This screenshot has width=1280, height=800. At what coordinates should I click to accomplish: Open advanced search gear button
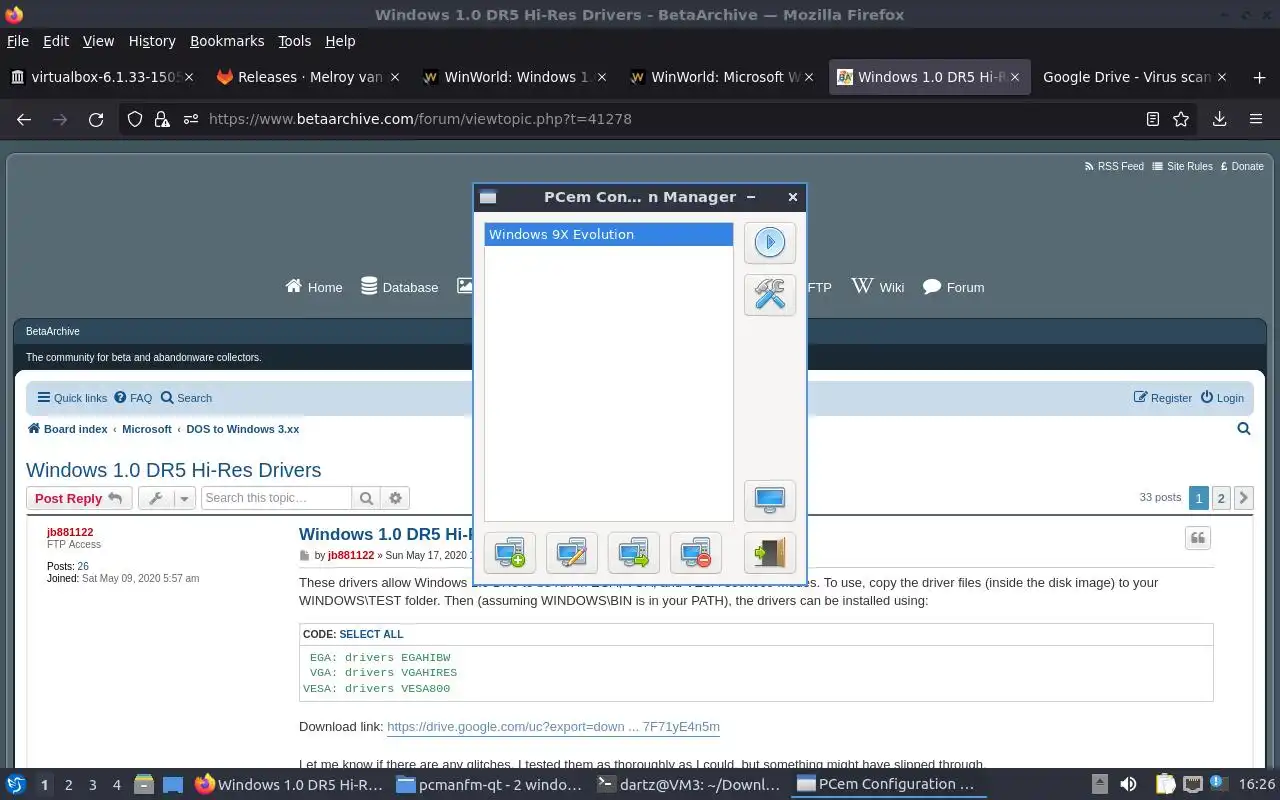pyautogui.click(x=396, y=498)
